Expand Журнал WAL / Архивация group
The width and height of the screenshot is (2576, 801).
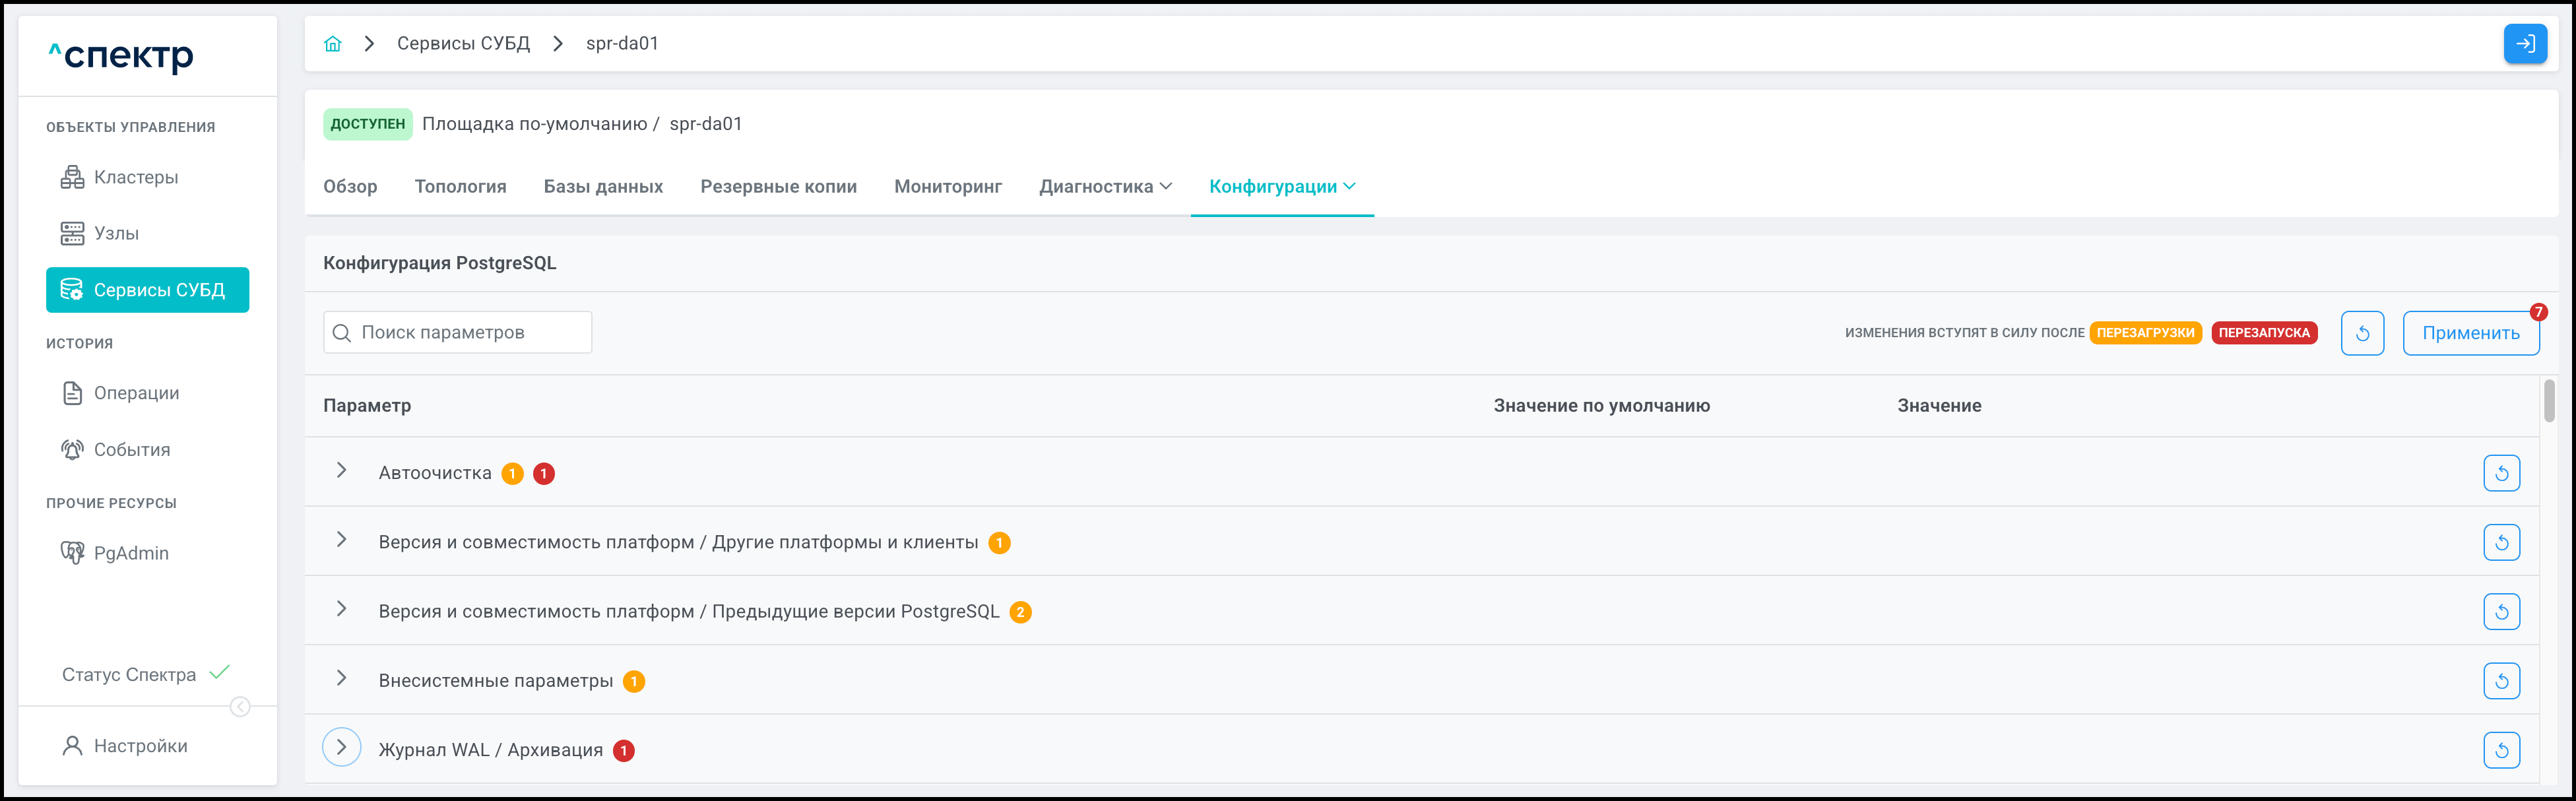pos(341,748)
